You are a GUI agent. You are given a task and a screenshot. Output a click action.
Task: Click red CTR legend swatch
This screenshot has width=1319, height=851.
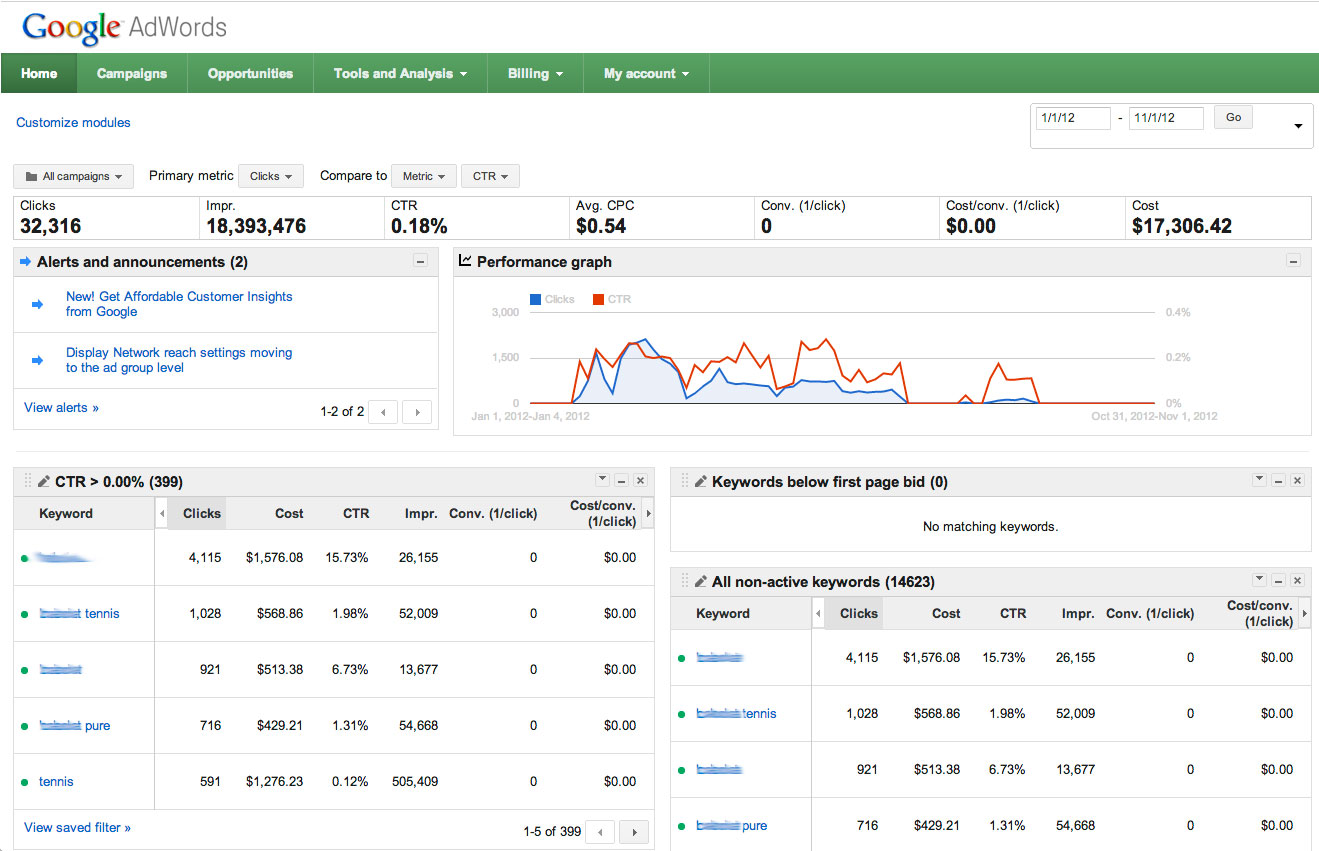point(598,299)
